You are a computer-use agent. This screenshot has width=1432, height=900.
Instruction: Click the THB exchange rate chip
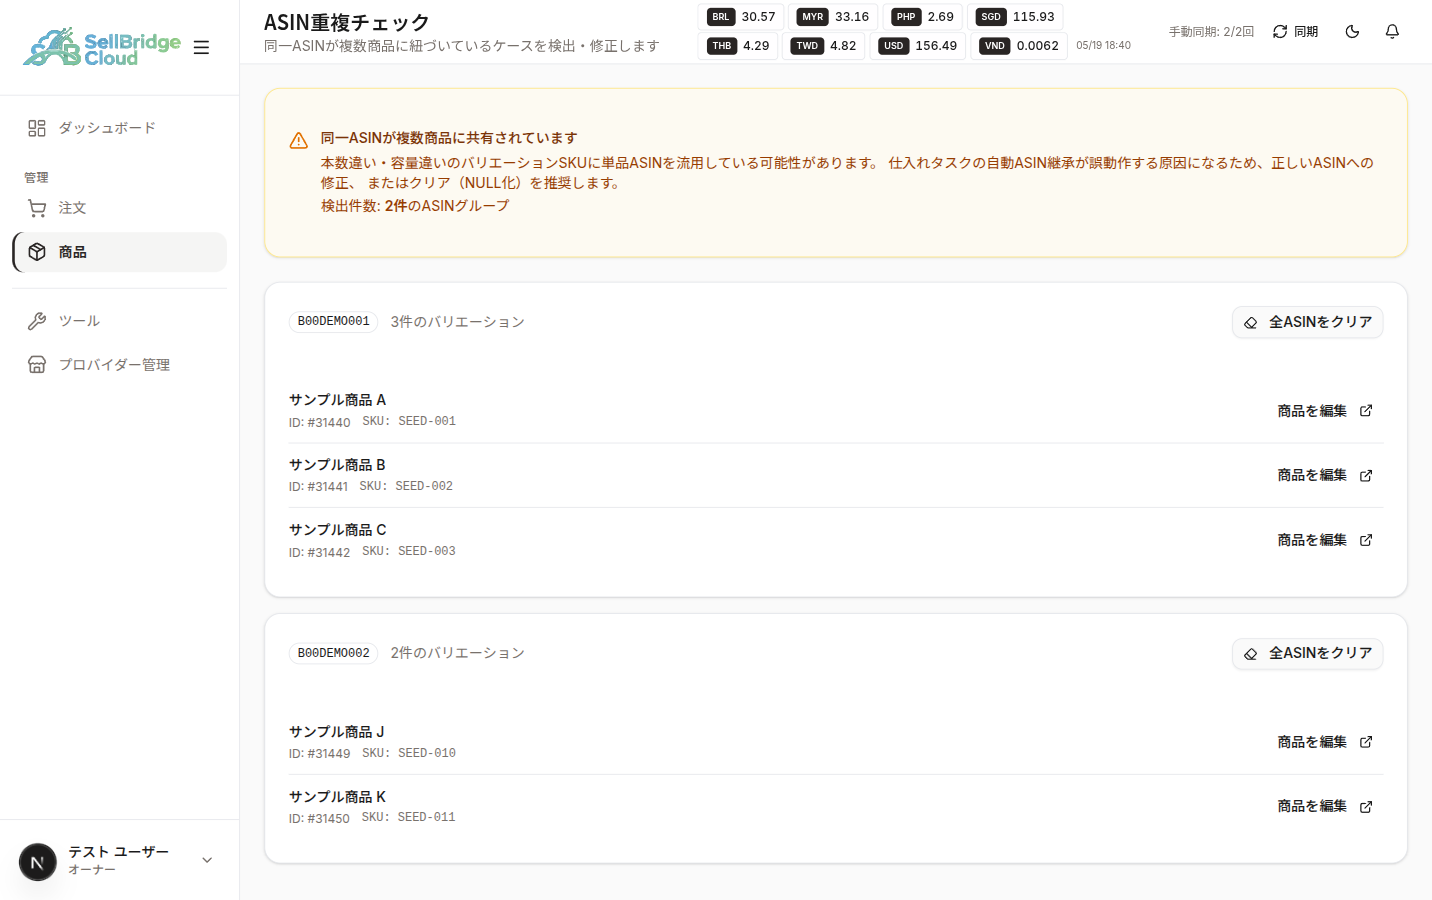pos(738,46)
